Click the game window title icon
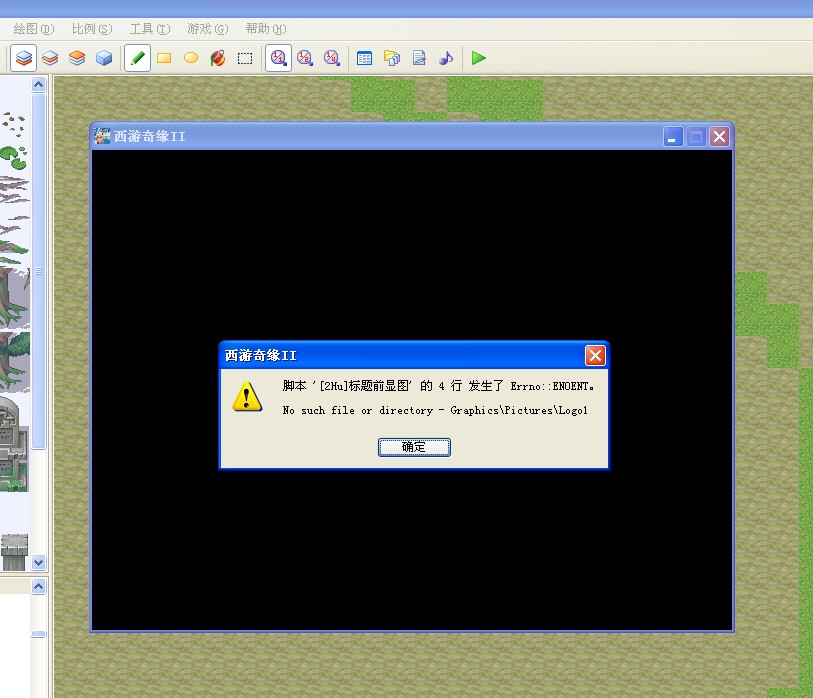This screenshot has height=698, width=813. point(102,136)
